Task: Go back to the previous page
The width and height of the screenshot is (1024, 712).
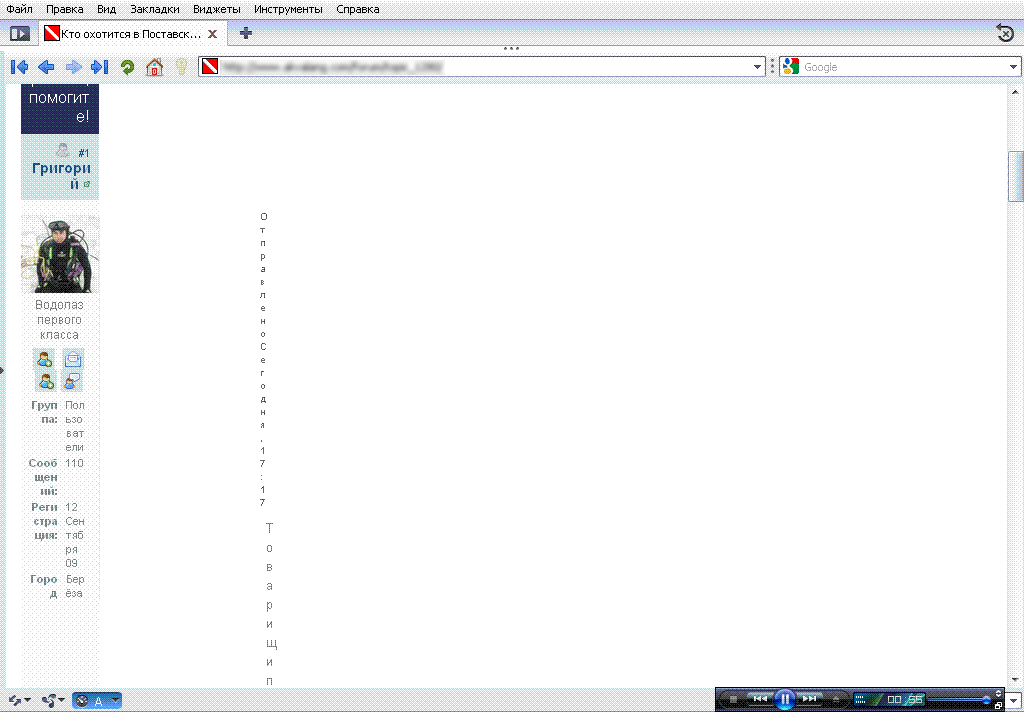Action: pos(46,67)
